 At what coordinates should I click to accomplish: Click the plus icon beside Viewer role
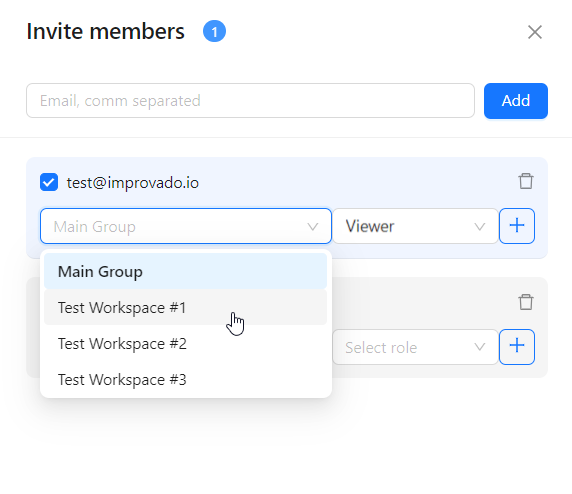click(517, 226)
